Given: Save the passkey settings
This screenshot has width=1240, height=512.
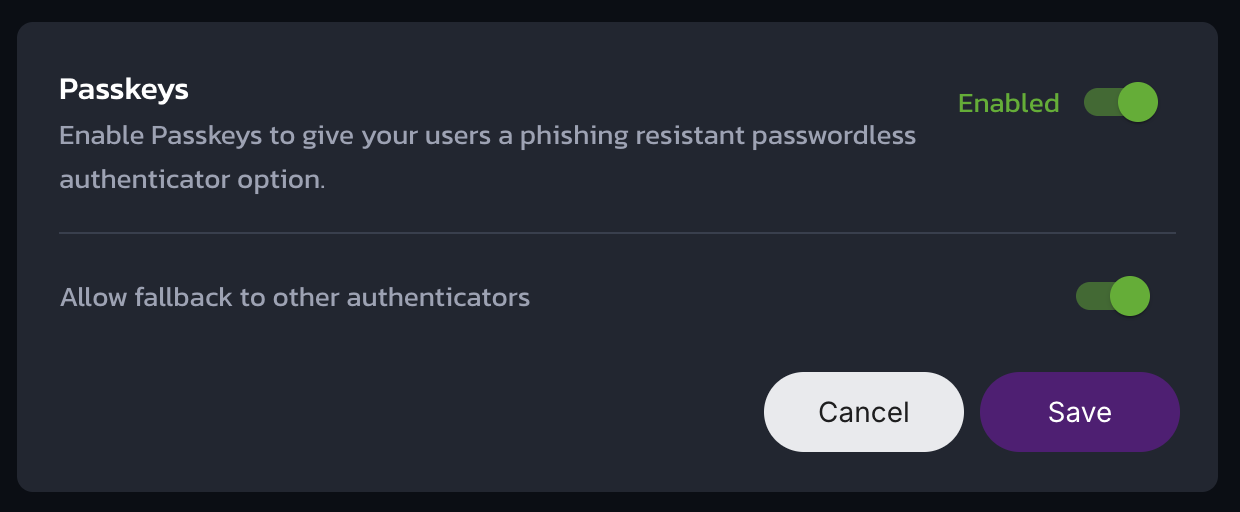Looking at the screenshot, I should (1079, 412).
